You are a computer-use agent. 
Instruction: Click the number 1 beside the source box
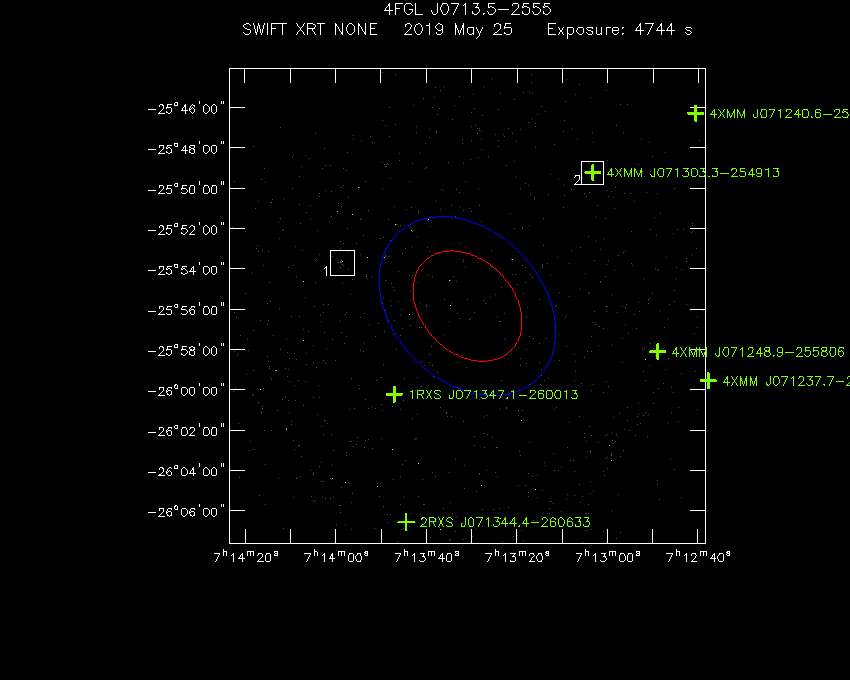click(326, 271)
